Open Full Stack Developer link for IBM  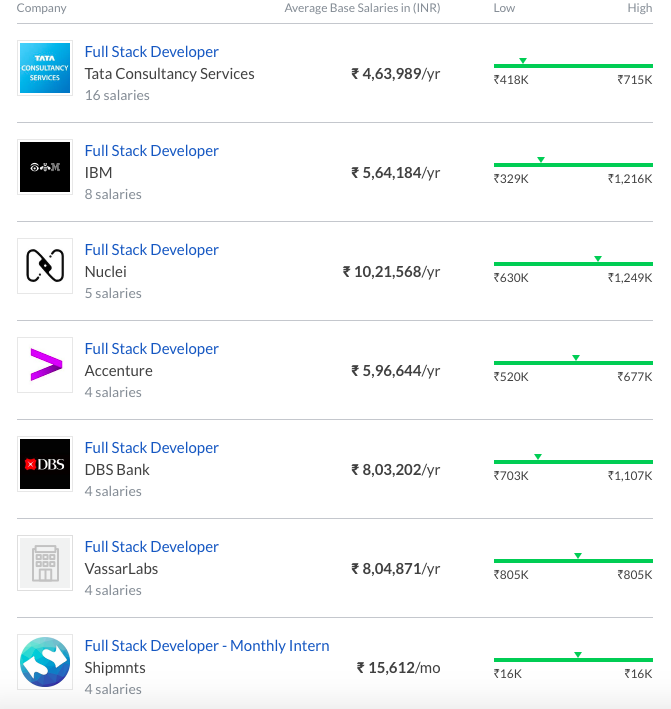pos(151,151)
